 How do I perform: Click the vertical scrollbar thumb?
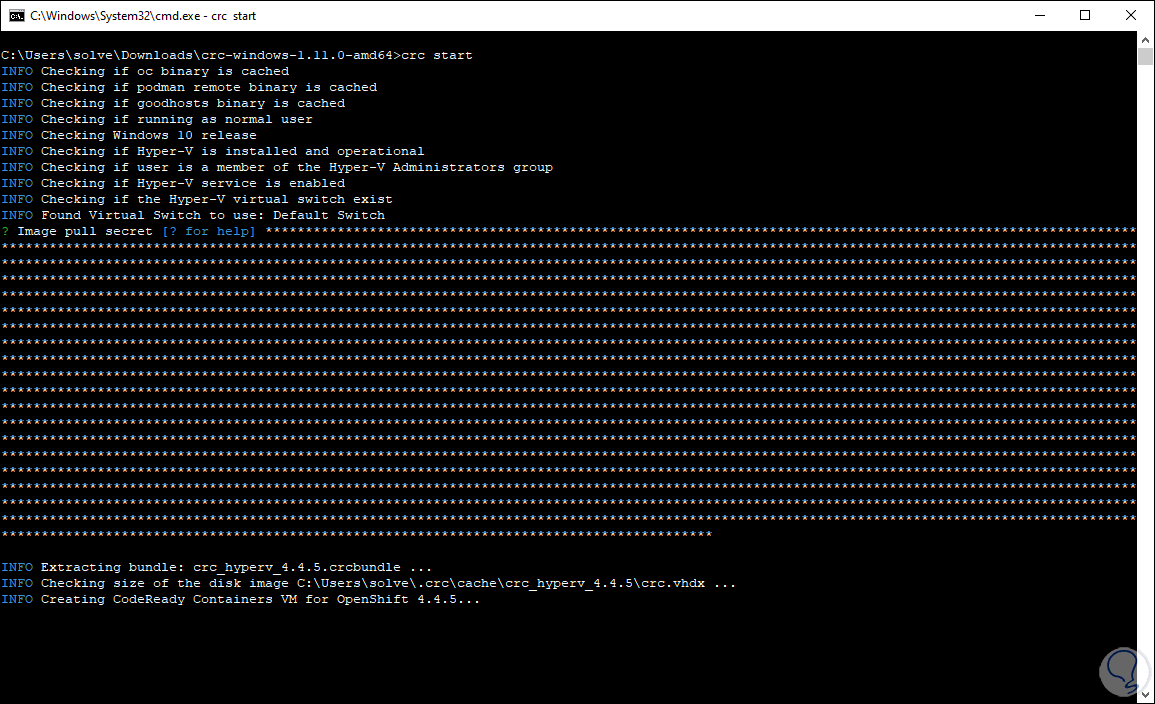point(1145,57)
